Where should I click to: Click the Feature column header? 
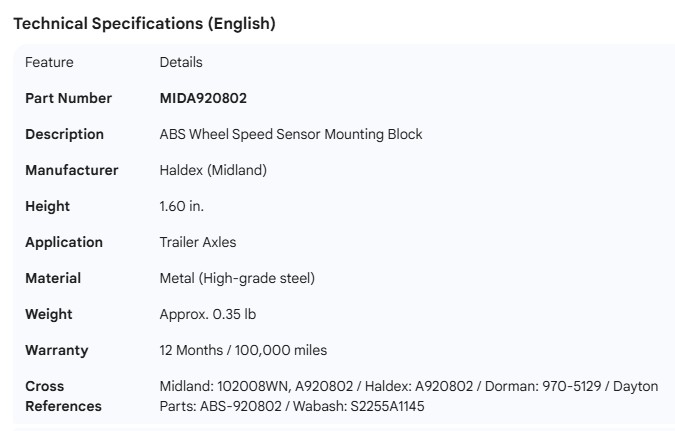tap(49, 62)
